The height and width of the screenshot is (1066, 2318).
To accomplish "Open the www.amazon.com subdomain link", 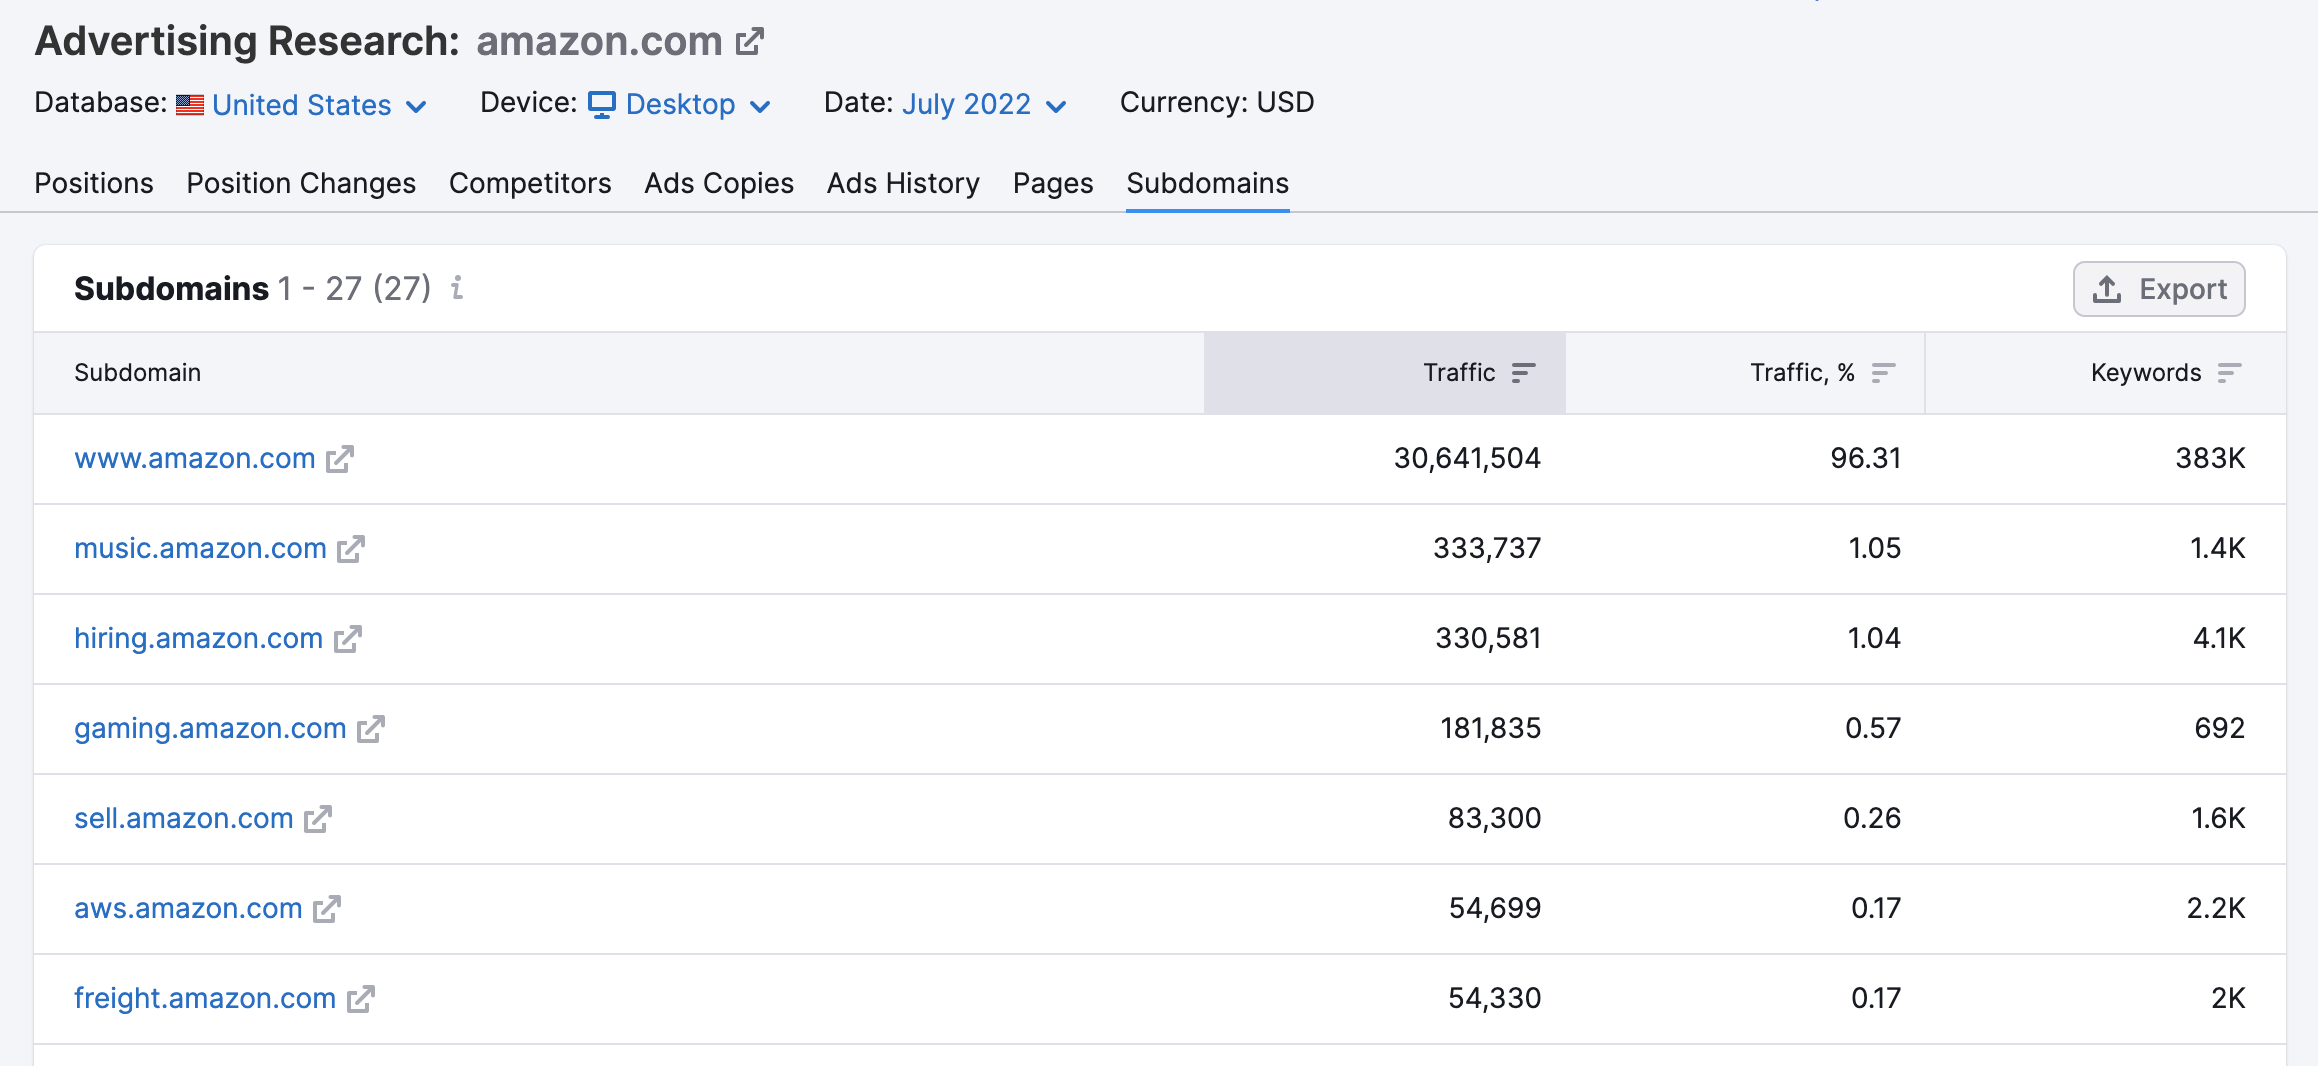I will tap(195, 458).
